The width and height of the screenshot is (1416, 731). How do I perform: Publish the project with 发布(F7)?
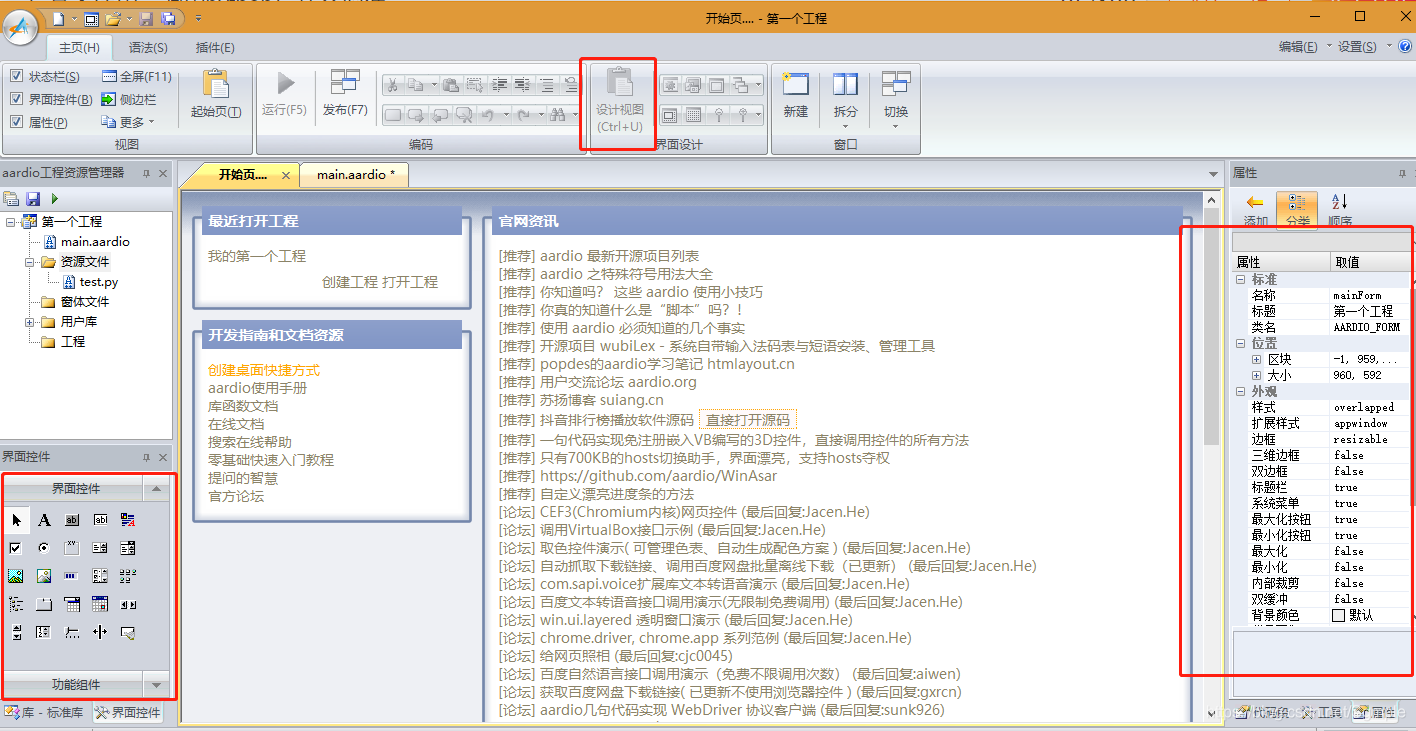coord(345,95)
